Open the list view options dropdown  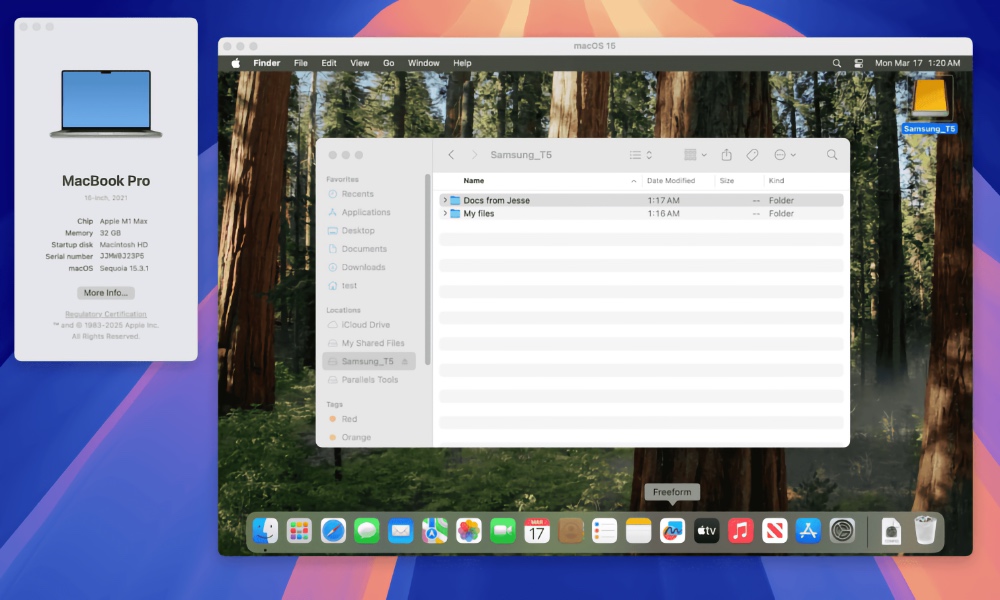click(640, 155)
